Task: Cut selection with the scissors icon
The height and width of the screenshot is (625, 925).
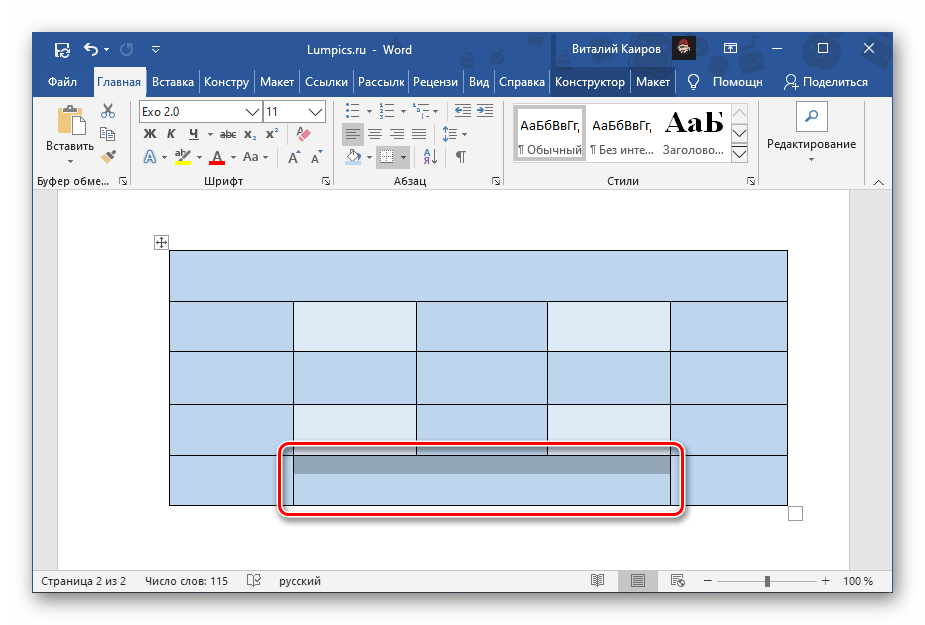Action: click(x=108, y=111)
